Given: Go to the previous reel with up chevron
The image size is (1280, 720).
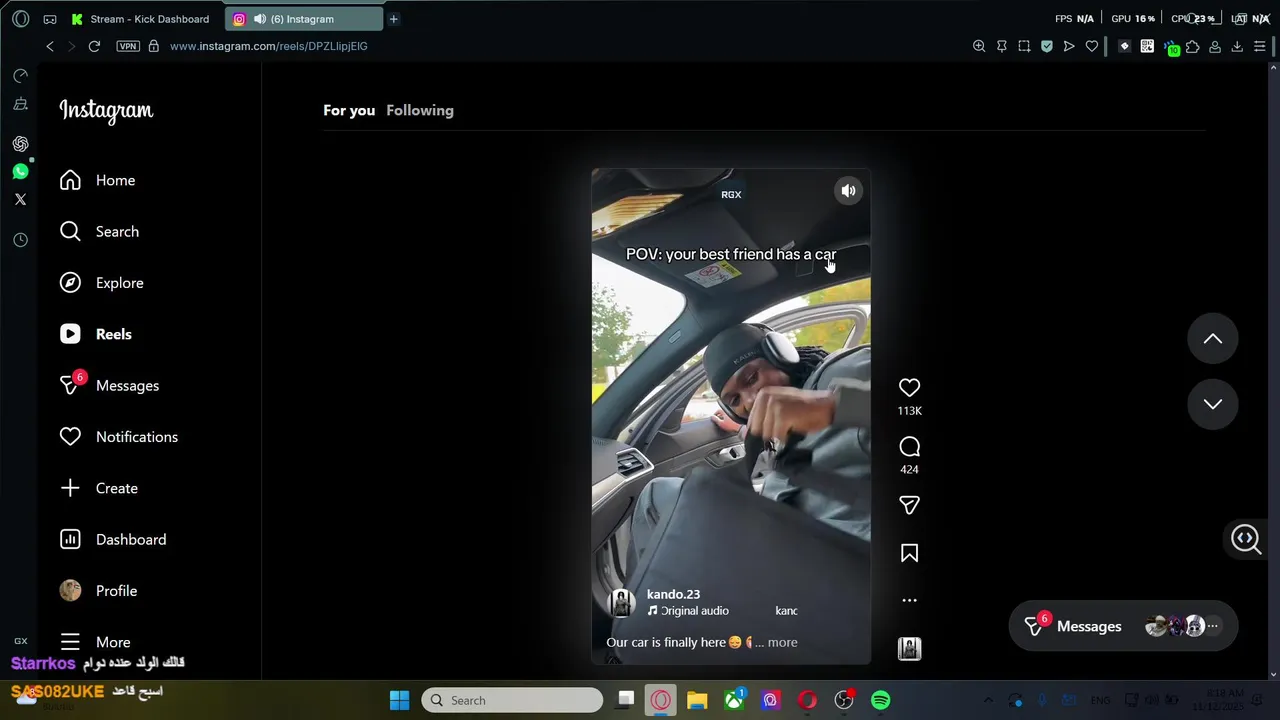Looking at the screenshot, I should click(x=1212, y=339).
